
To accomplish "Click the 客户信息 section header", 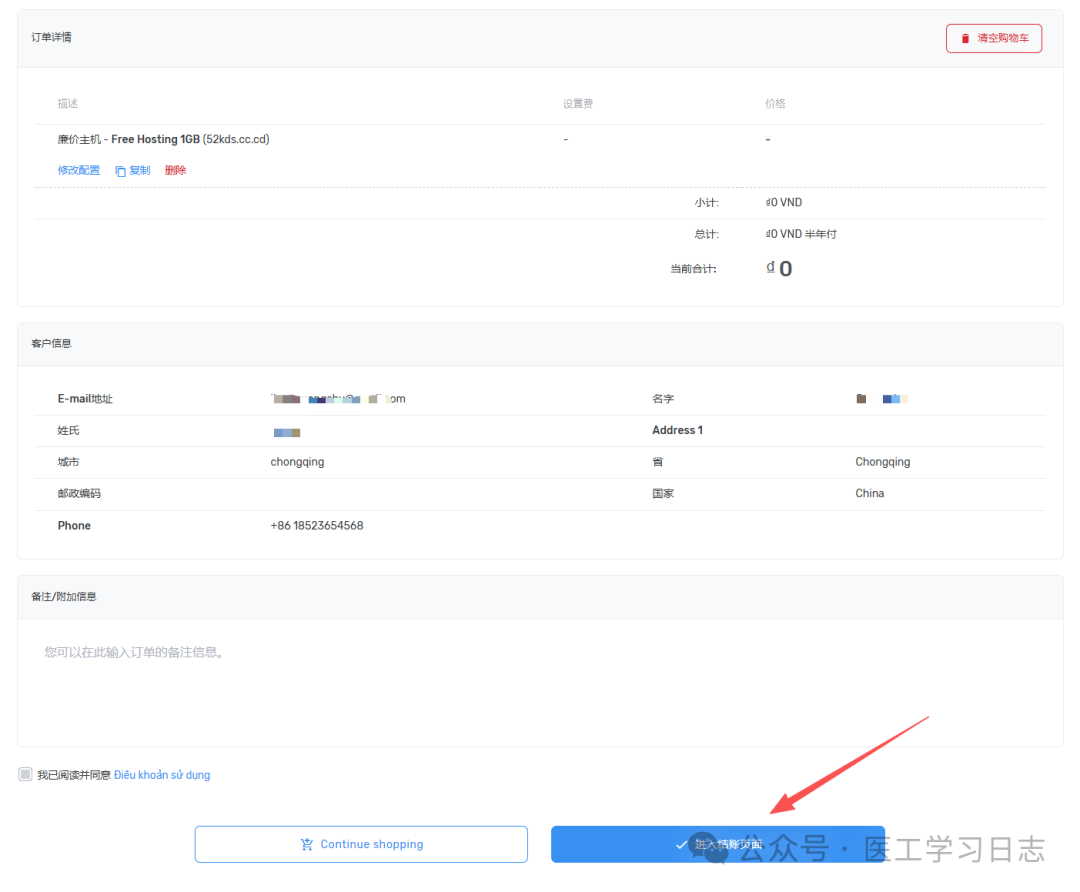I will click(x=52, y=344).
